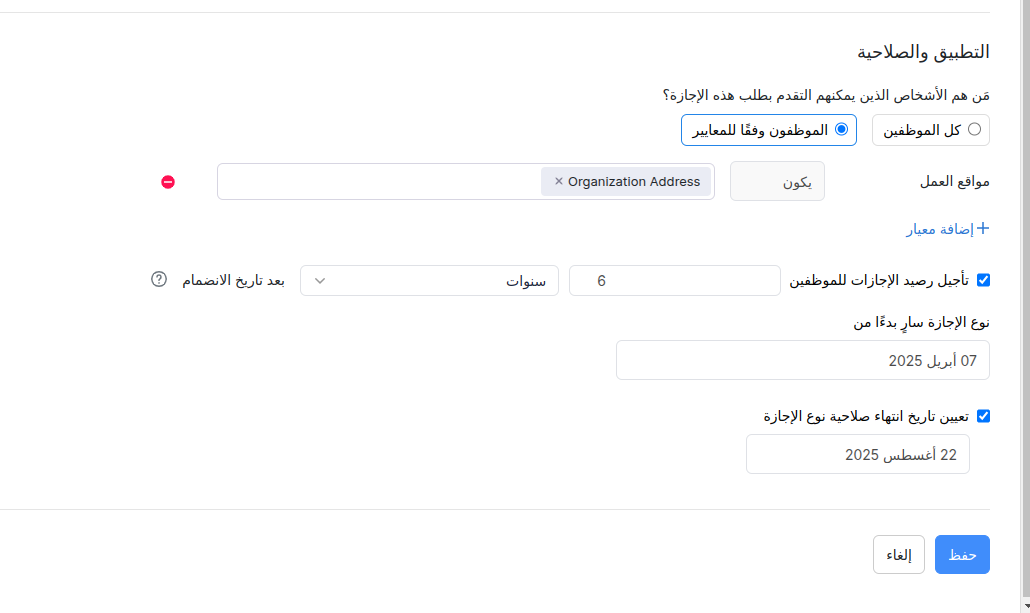Click the إضافة معيار link text
The width and height of the screenshot is (1030, 613).
[x=935, y=229]
